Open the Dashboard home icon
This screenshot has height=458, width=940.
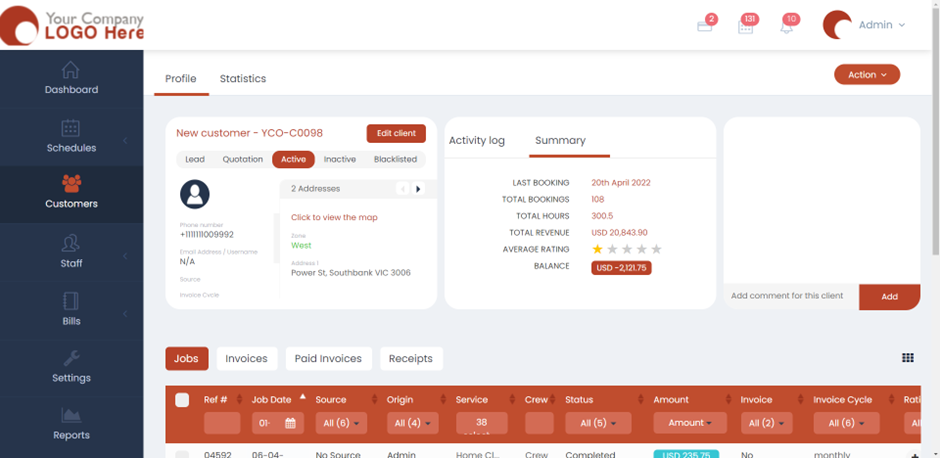[70, 70]
